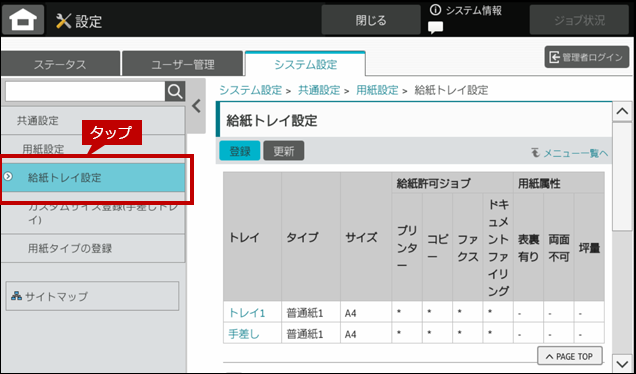Click the PAGE TOP button
This screenshot has width=636, height=374.
pos(569,356)
